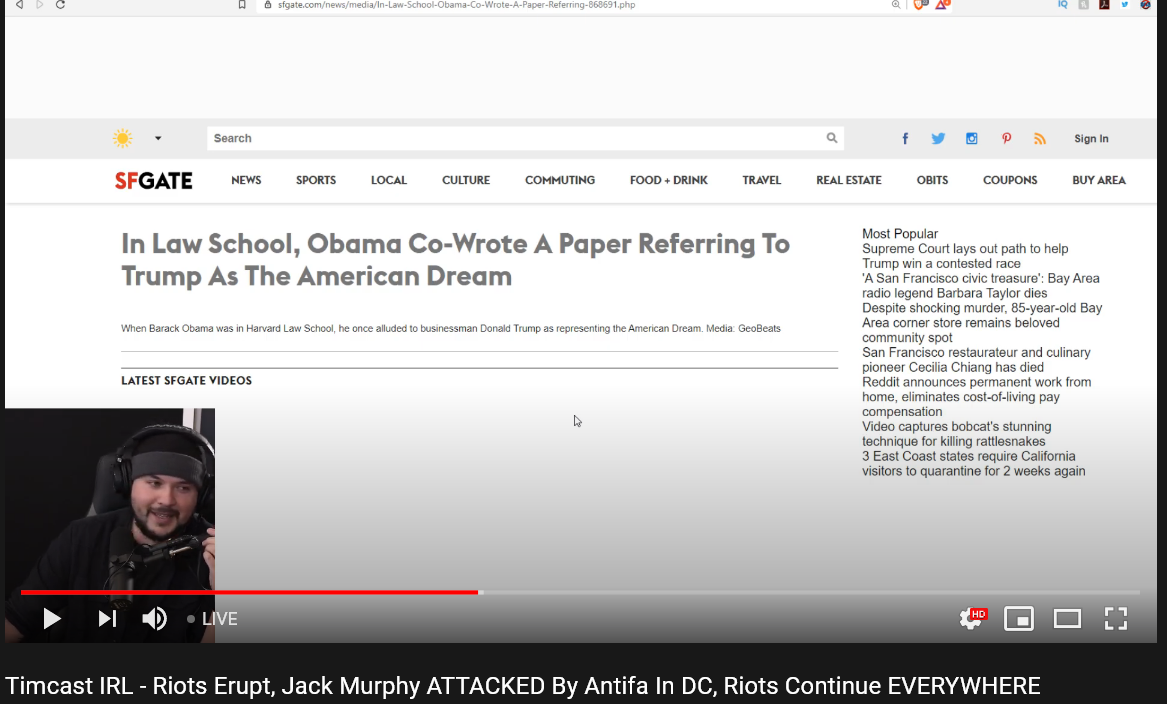
Task: Open the video settings gear with HD badge
Action: coord(972,618)
